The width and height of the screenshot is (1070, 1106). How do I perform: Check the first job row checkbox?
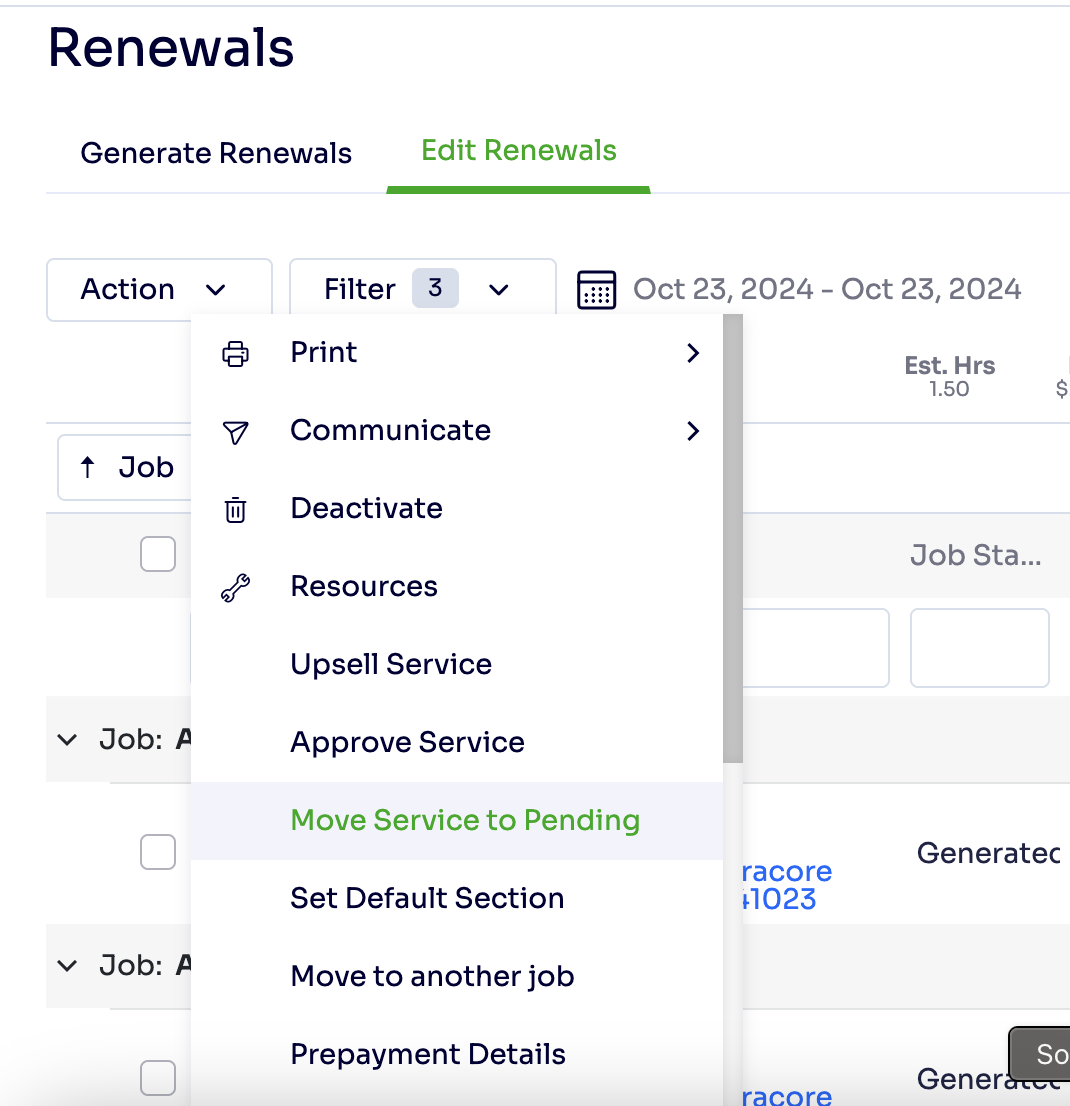coord(158,852)
